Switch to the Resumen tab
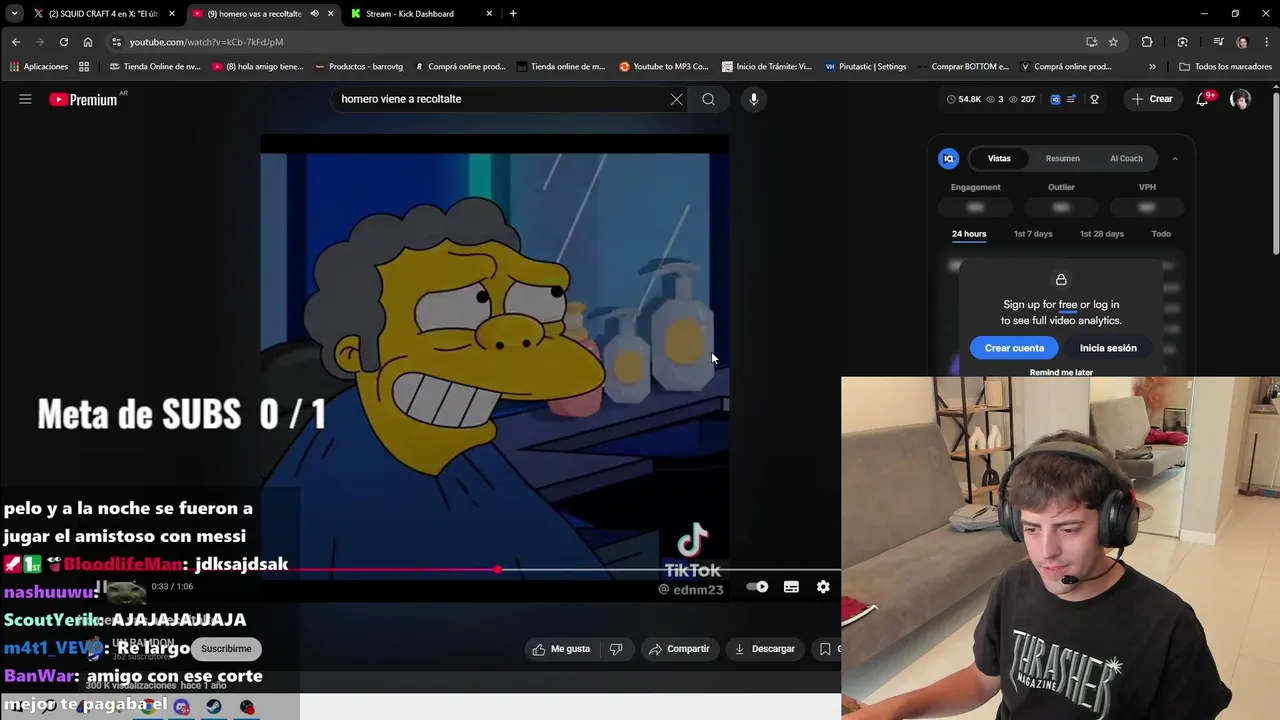This screenshot has width=1280, height=720. [1062, 158]
